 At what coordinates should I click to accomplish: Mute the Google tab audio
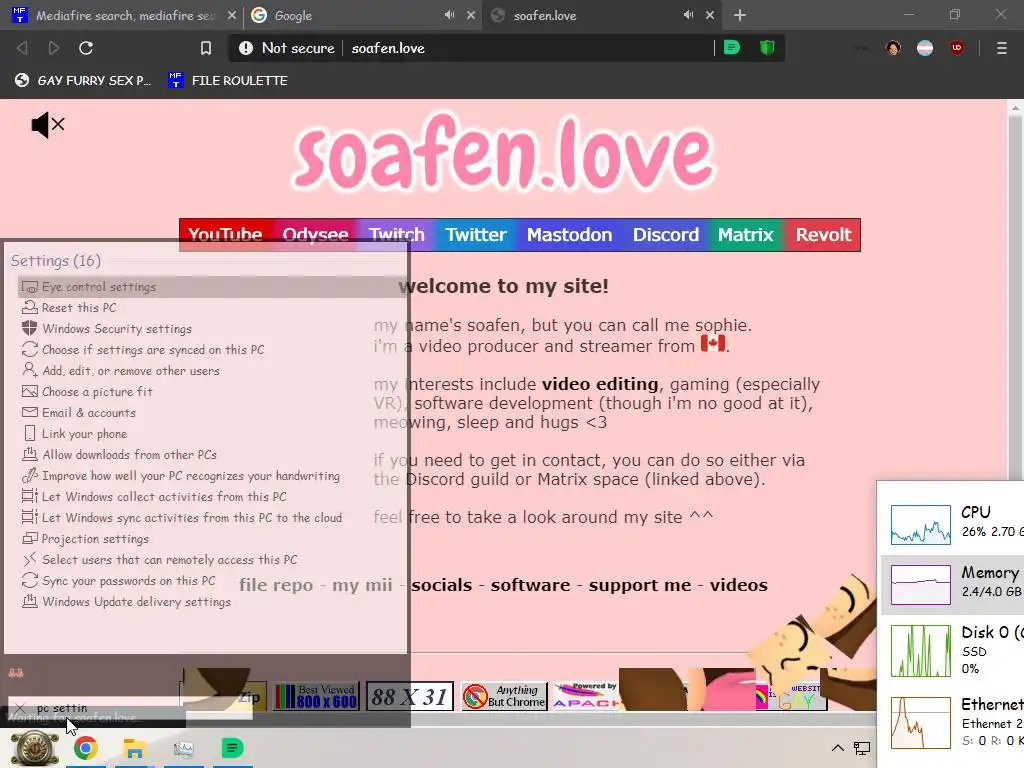click(449, 15)
